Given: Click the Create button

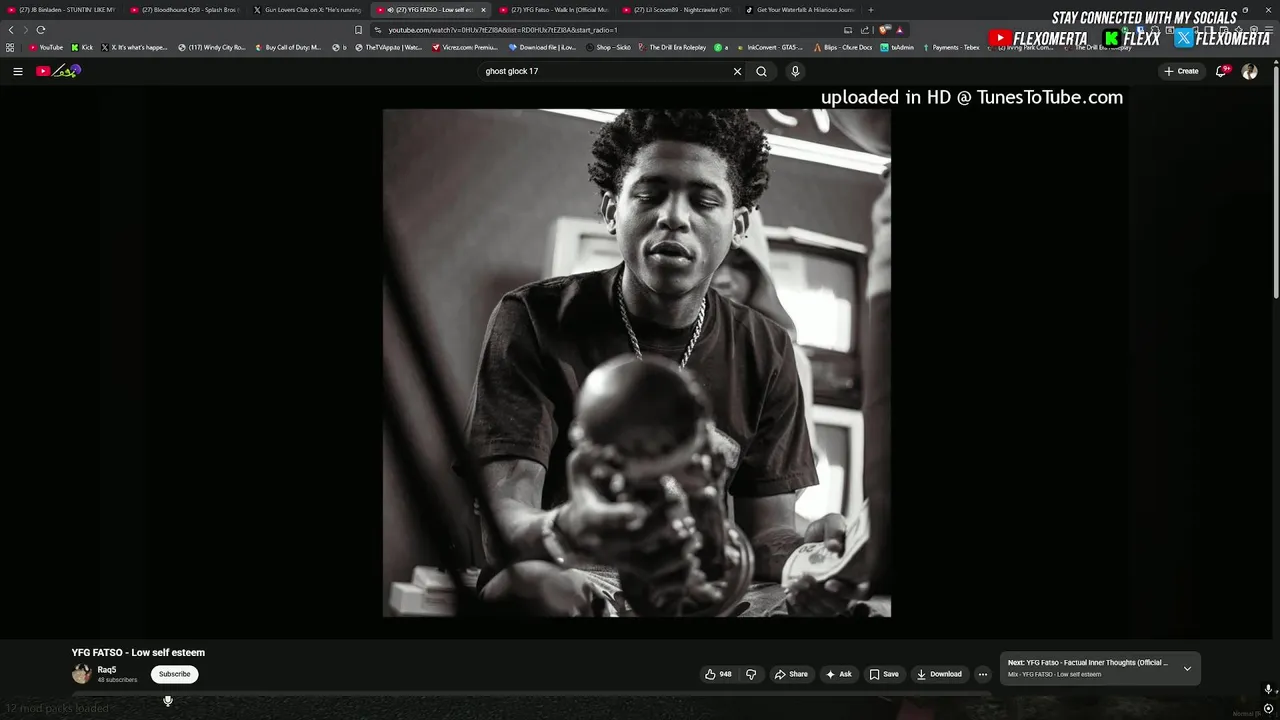Looking at the screenshot, I should point(1181,71).
